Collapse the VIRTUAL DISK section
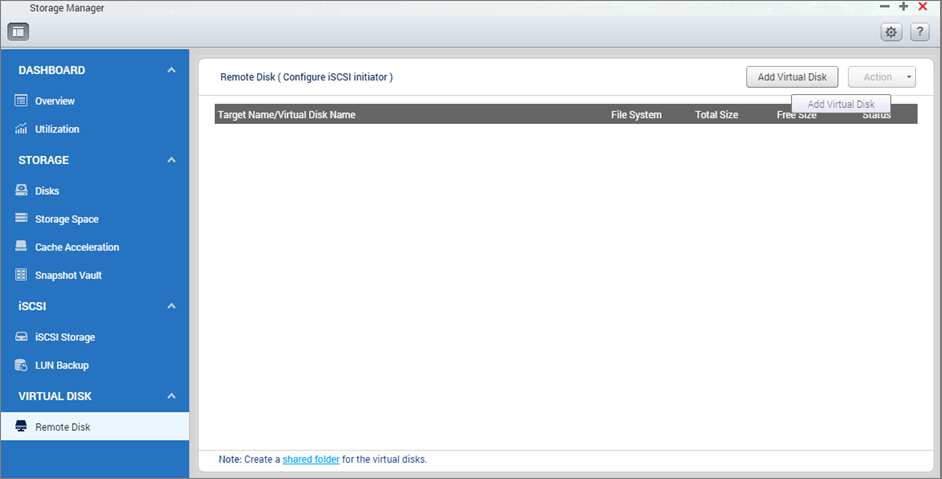Image resolution: width=942 pixels, height=479 pixels. click(171, 396)
